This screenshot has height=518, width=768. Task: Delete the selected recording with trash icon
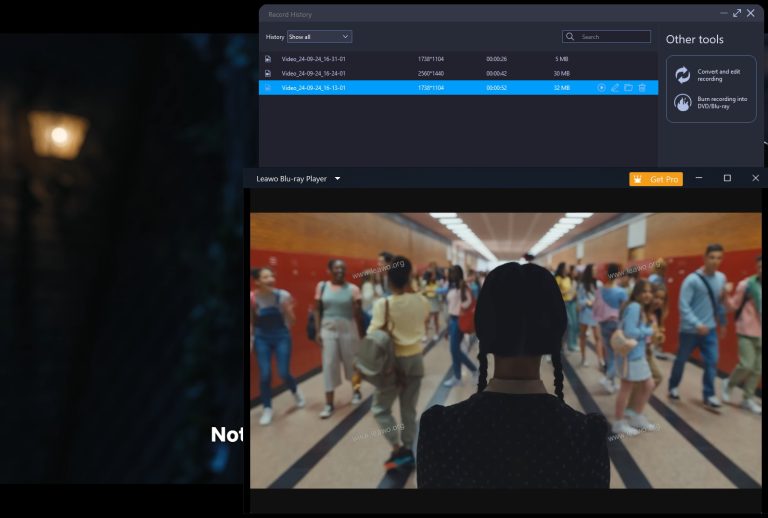(642, 88)
